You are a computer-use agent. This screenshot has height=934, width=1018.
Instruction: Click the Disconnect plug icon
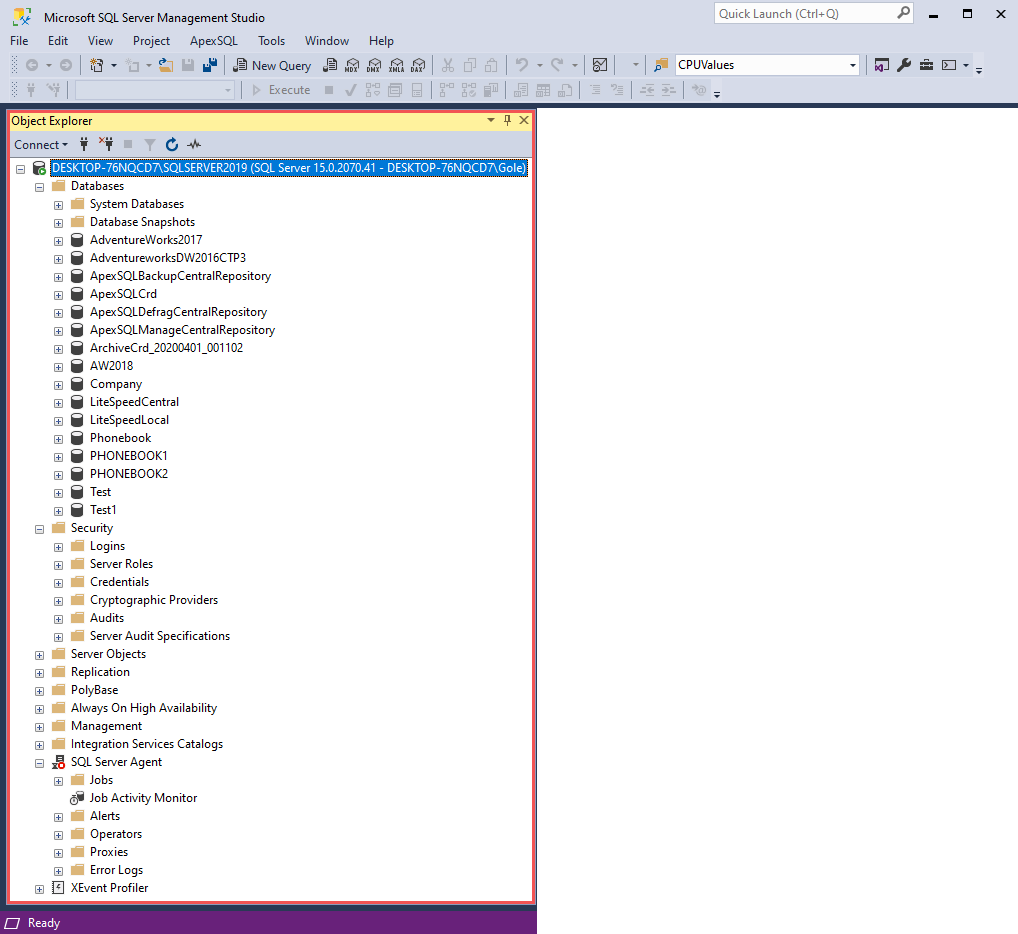[x=106, y=144]
